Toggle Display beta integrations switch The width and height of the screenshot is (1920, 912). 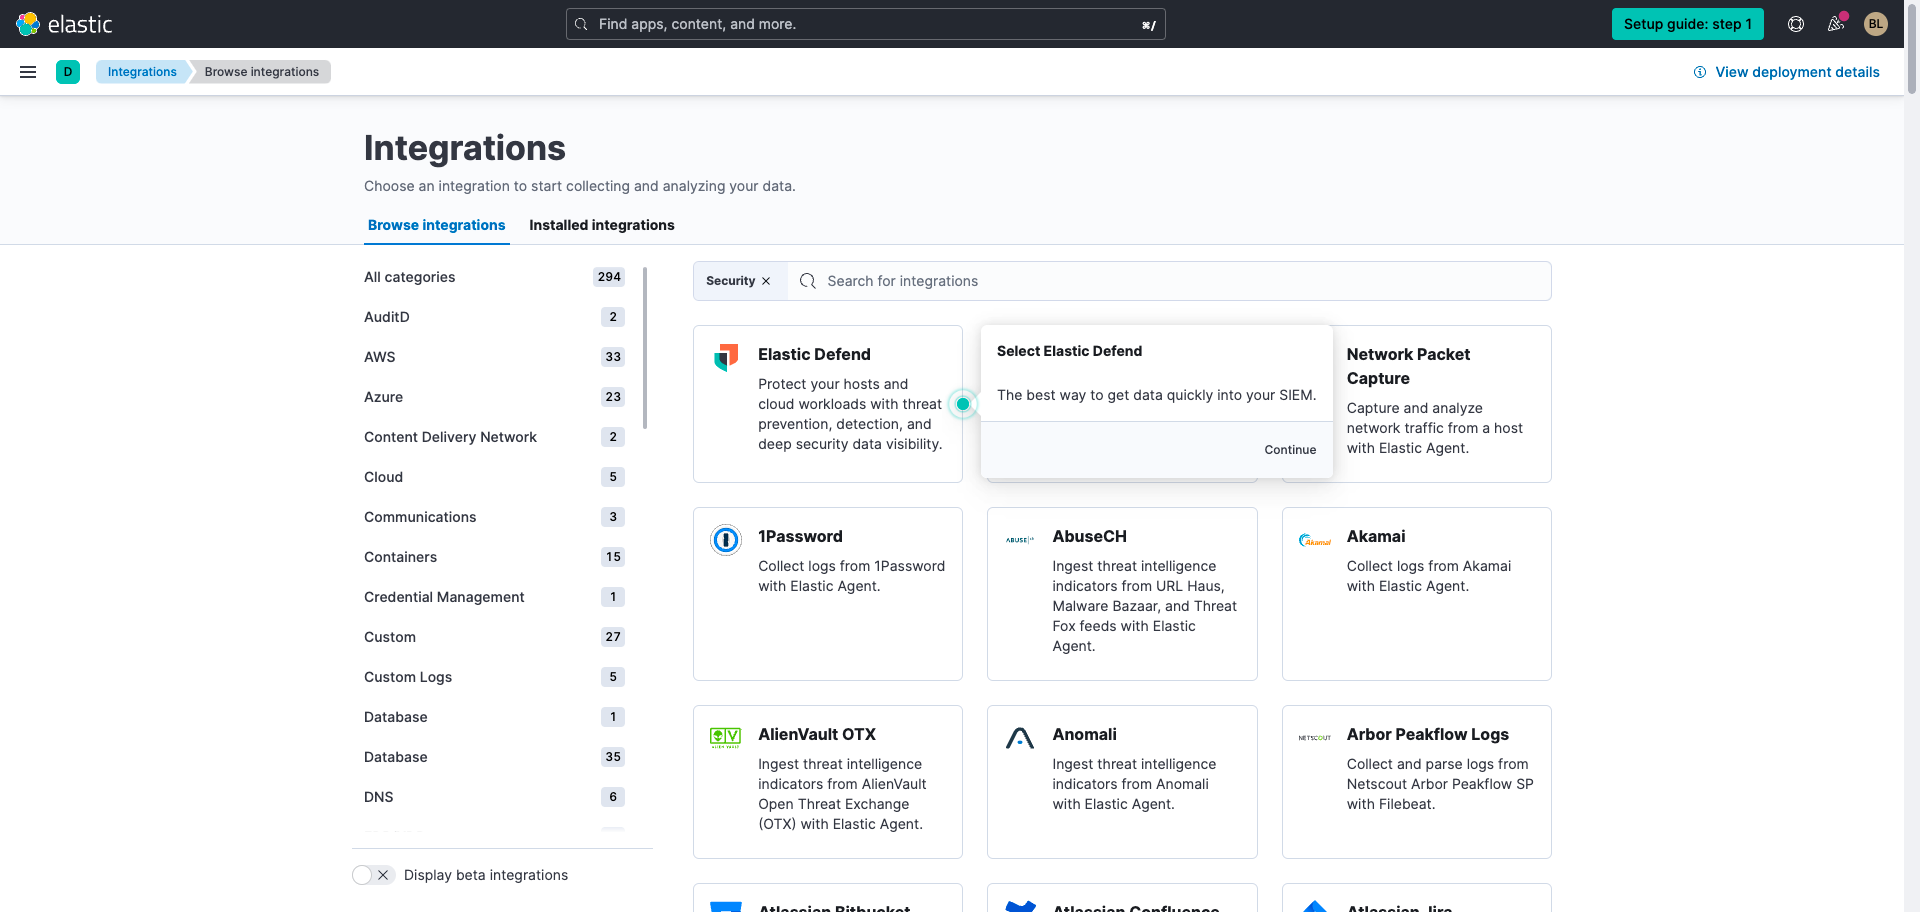click(x=373, y=875)
